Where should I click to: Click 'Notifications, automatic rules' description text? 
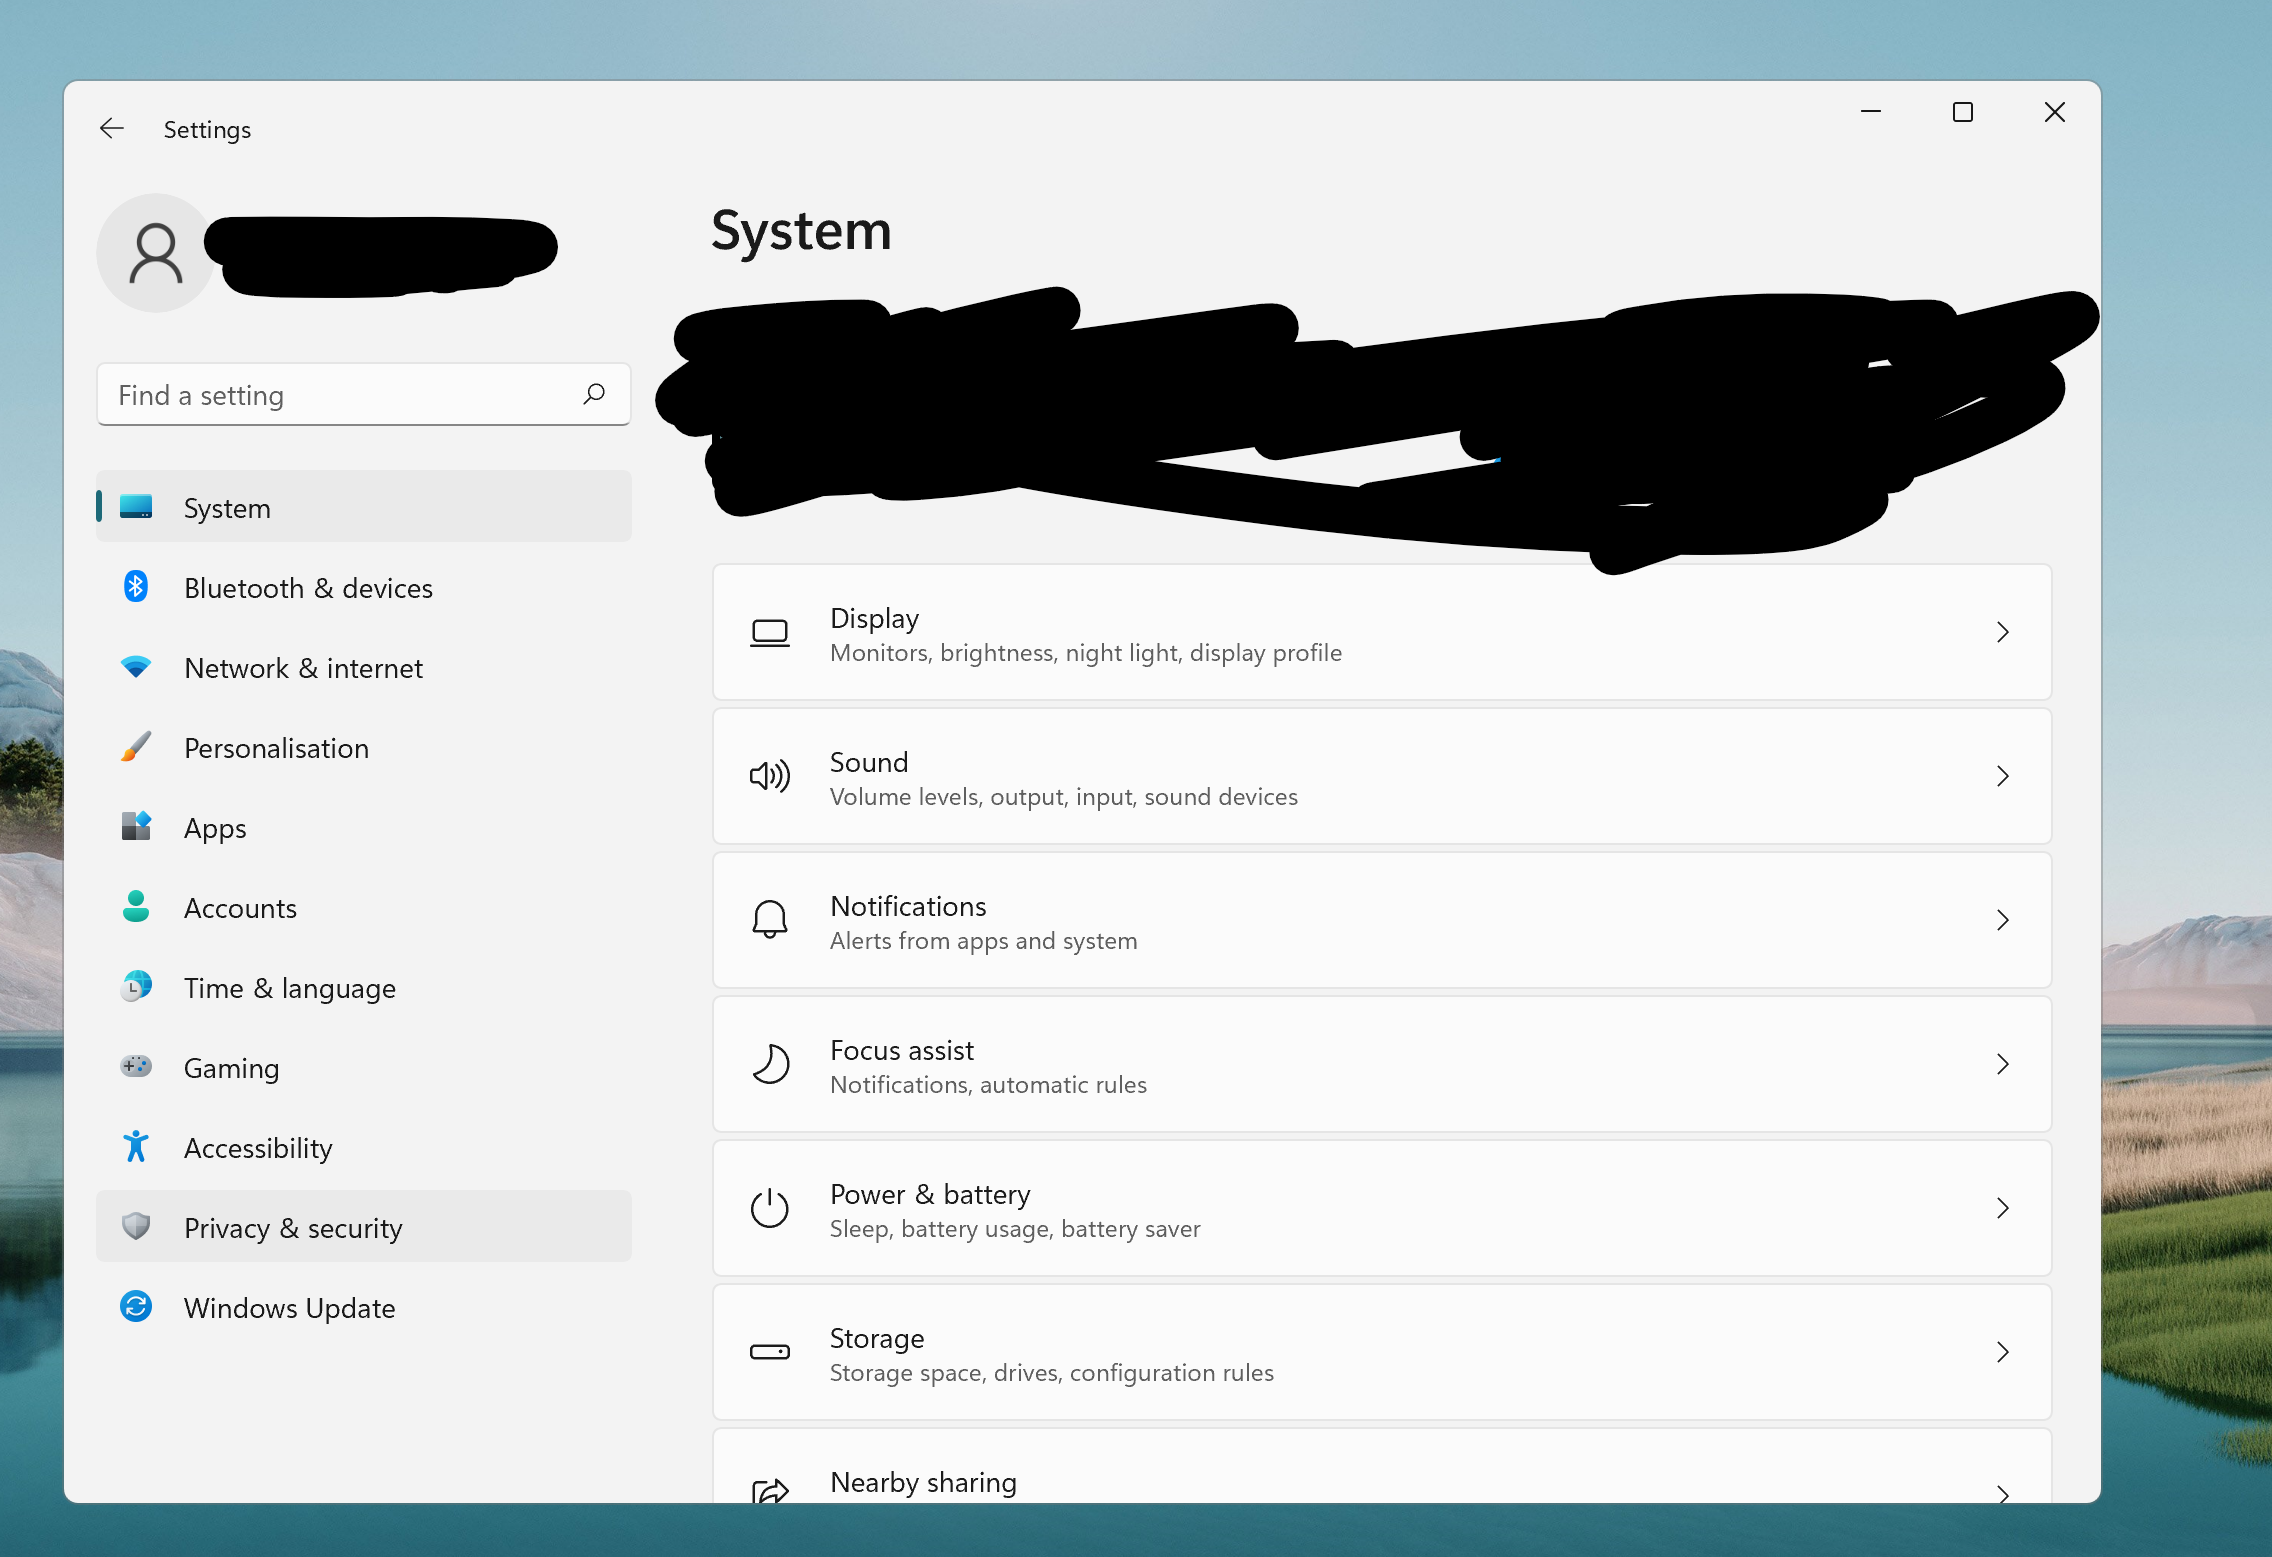988,1085
